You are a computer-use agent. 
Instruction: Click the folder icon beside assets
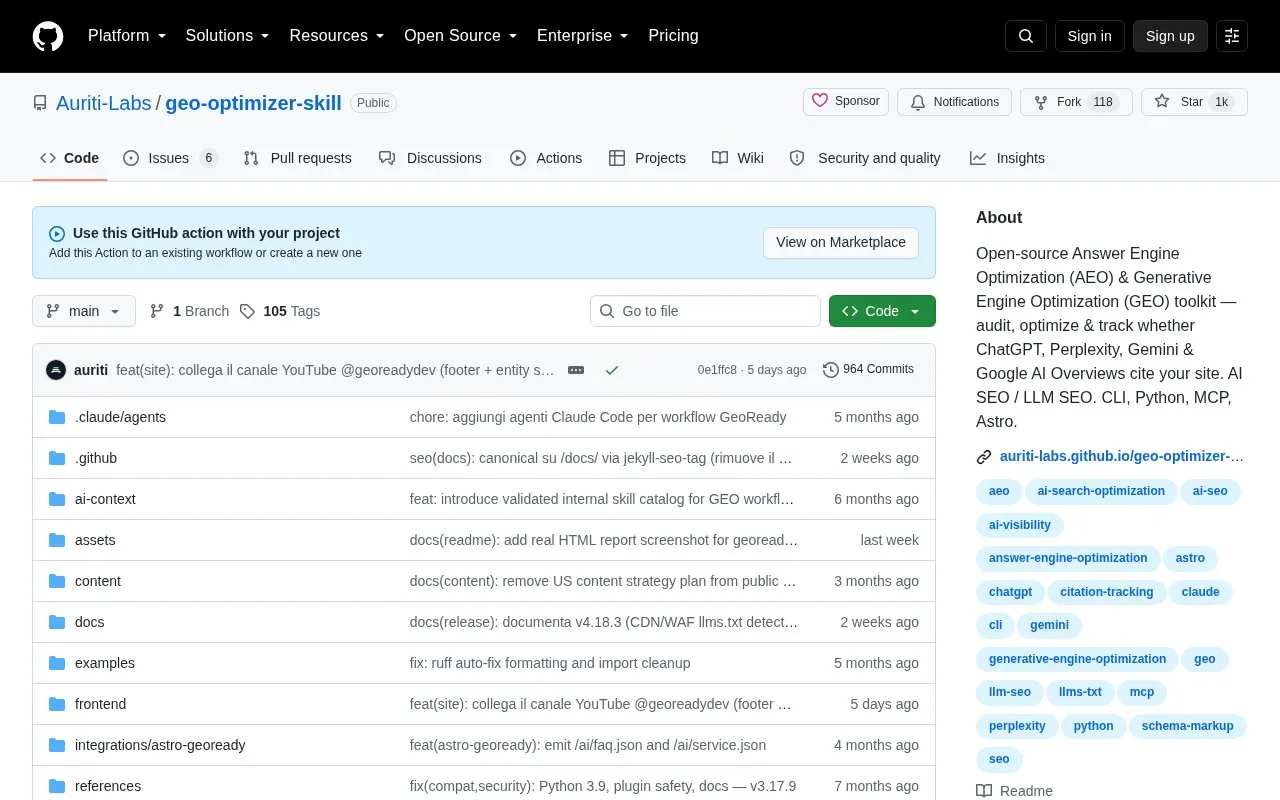(x=57, y=540)
